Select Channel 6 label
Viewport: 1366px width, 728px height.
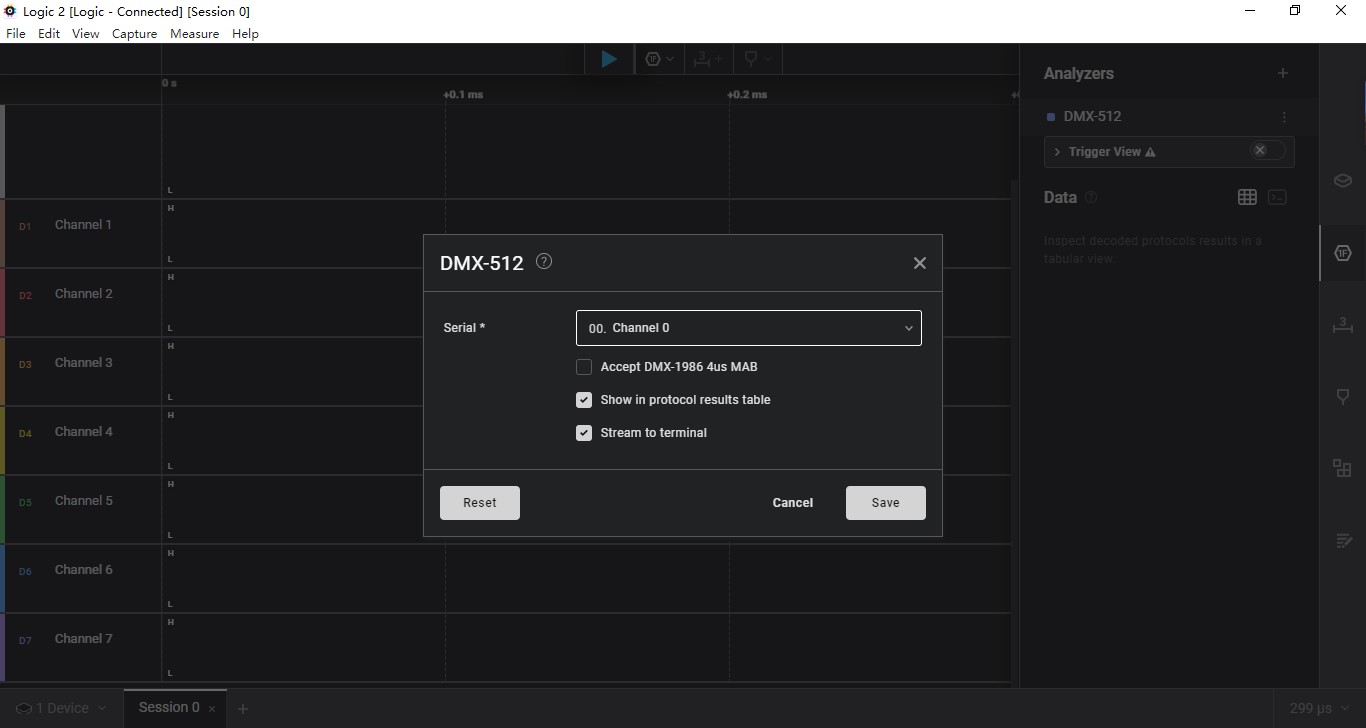83,570
